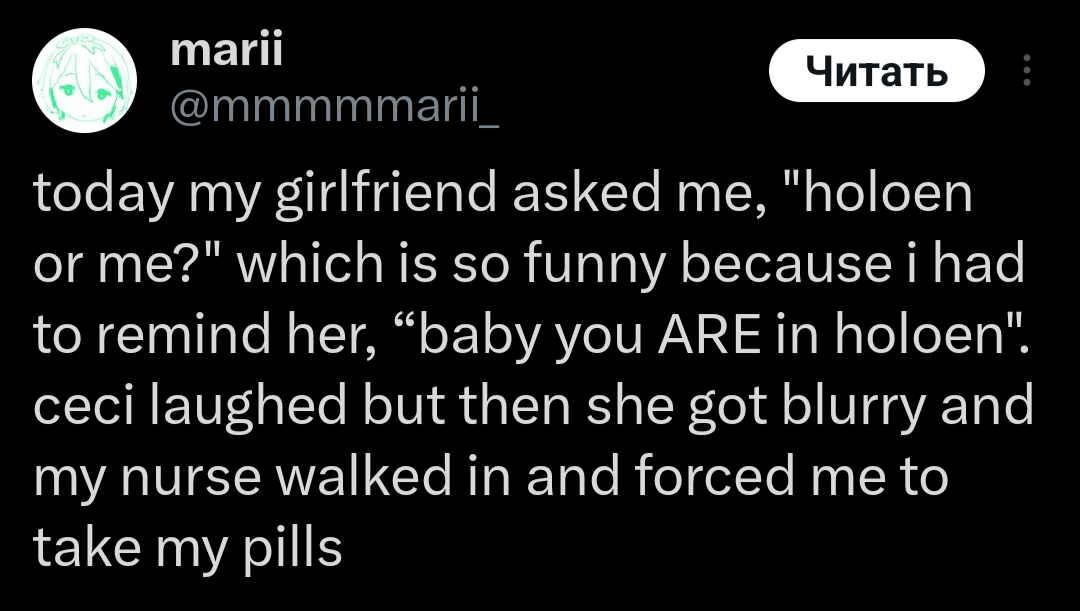Open the three-dot more options menu

1026,70
